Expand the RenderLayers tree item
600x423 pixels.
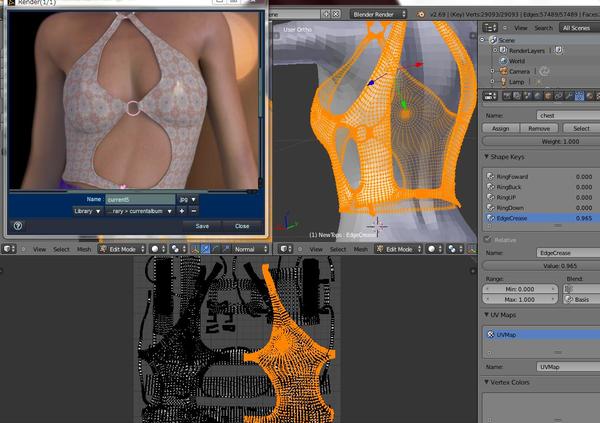pos(495,50)
